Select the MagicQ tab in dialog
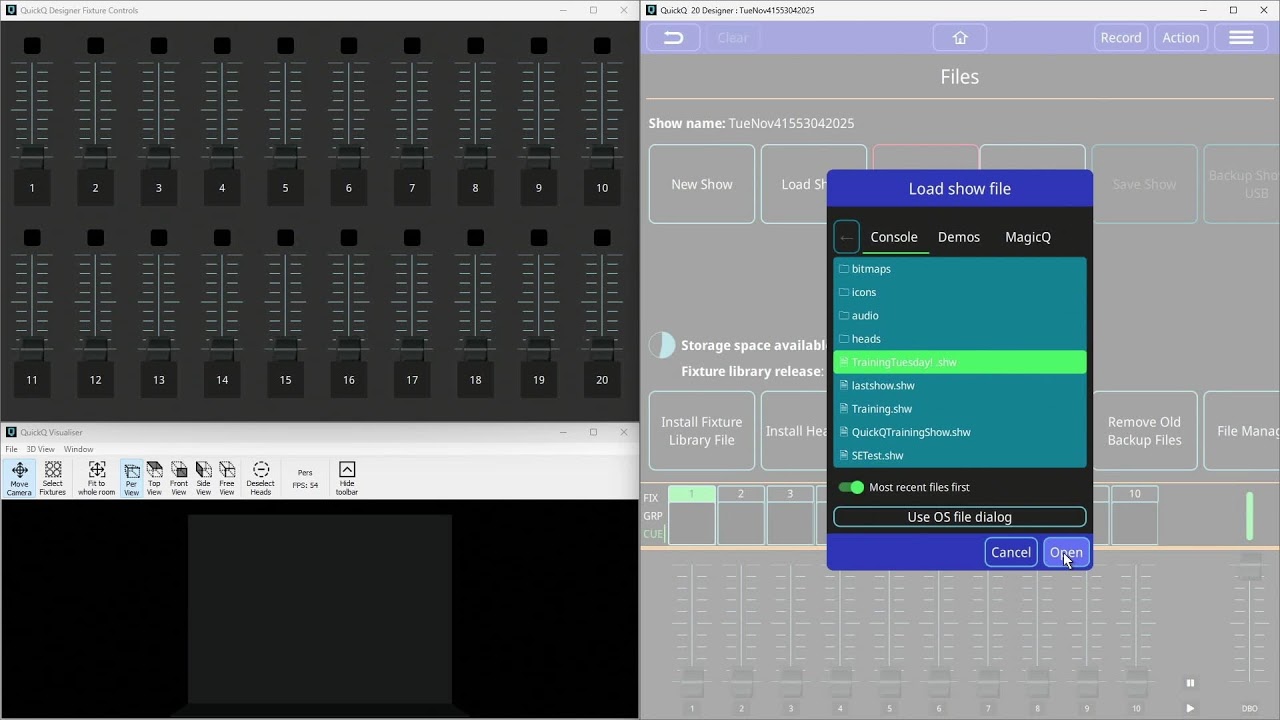This screenshot has height=720, width=1280. tap(1028, 237)
